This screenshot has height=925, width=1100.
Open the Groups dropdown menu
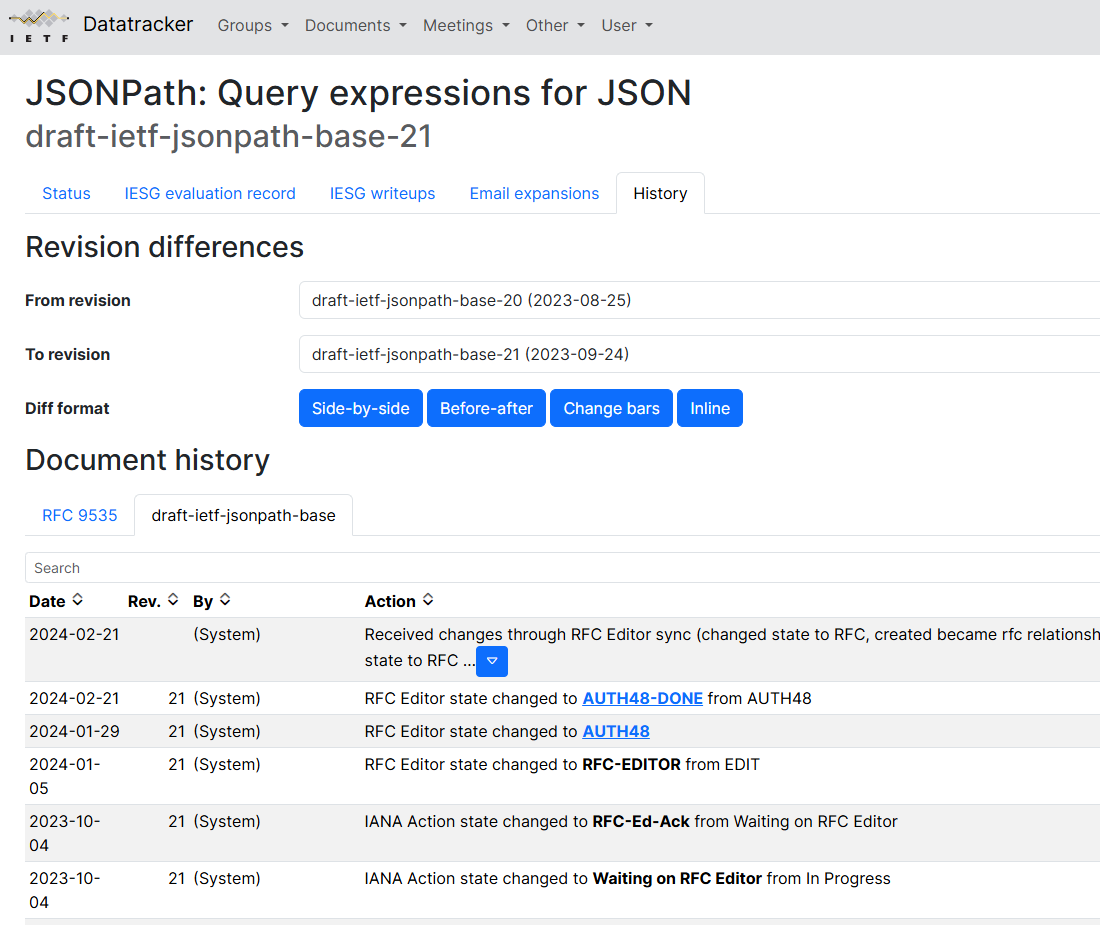(253, 25)
